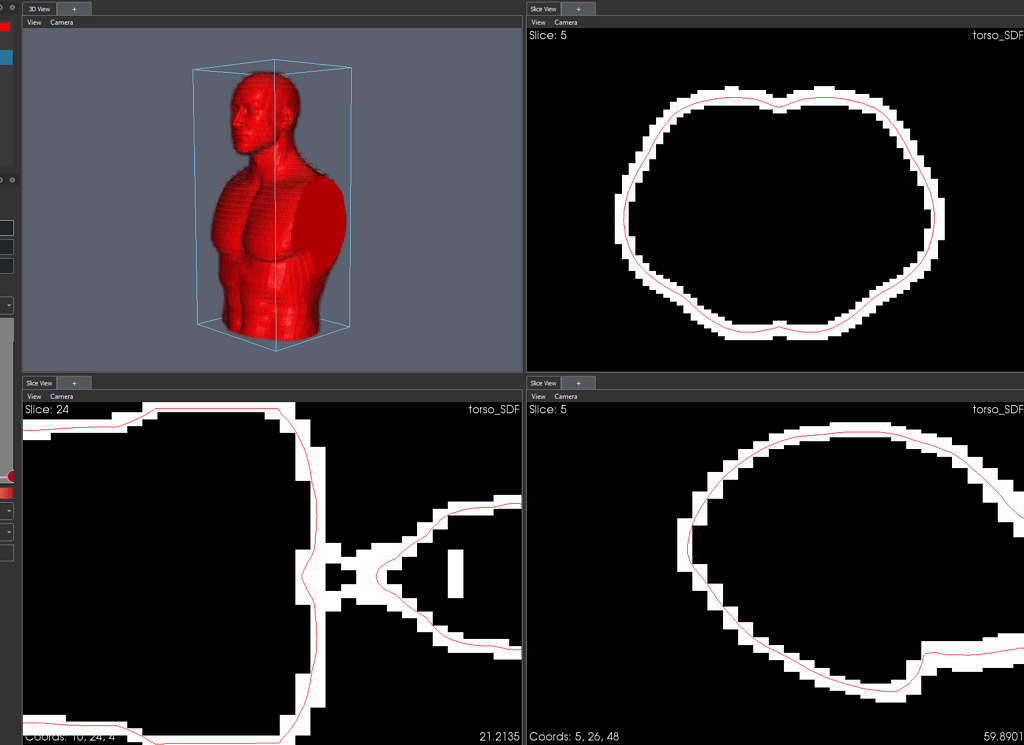Open the View menu in the 3D View pane
Screen dimensions: 1024x745
pos(34,22)
